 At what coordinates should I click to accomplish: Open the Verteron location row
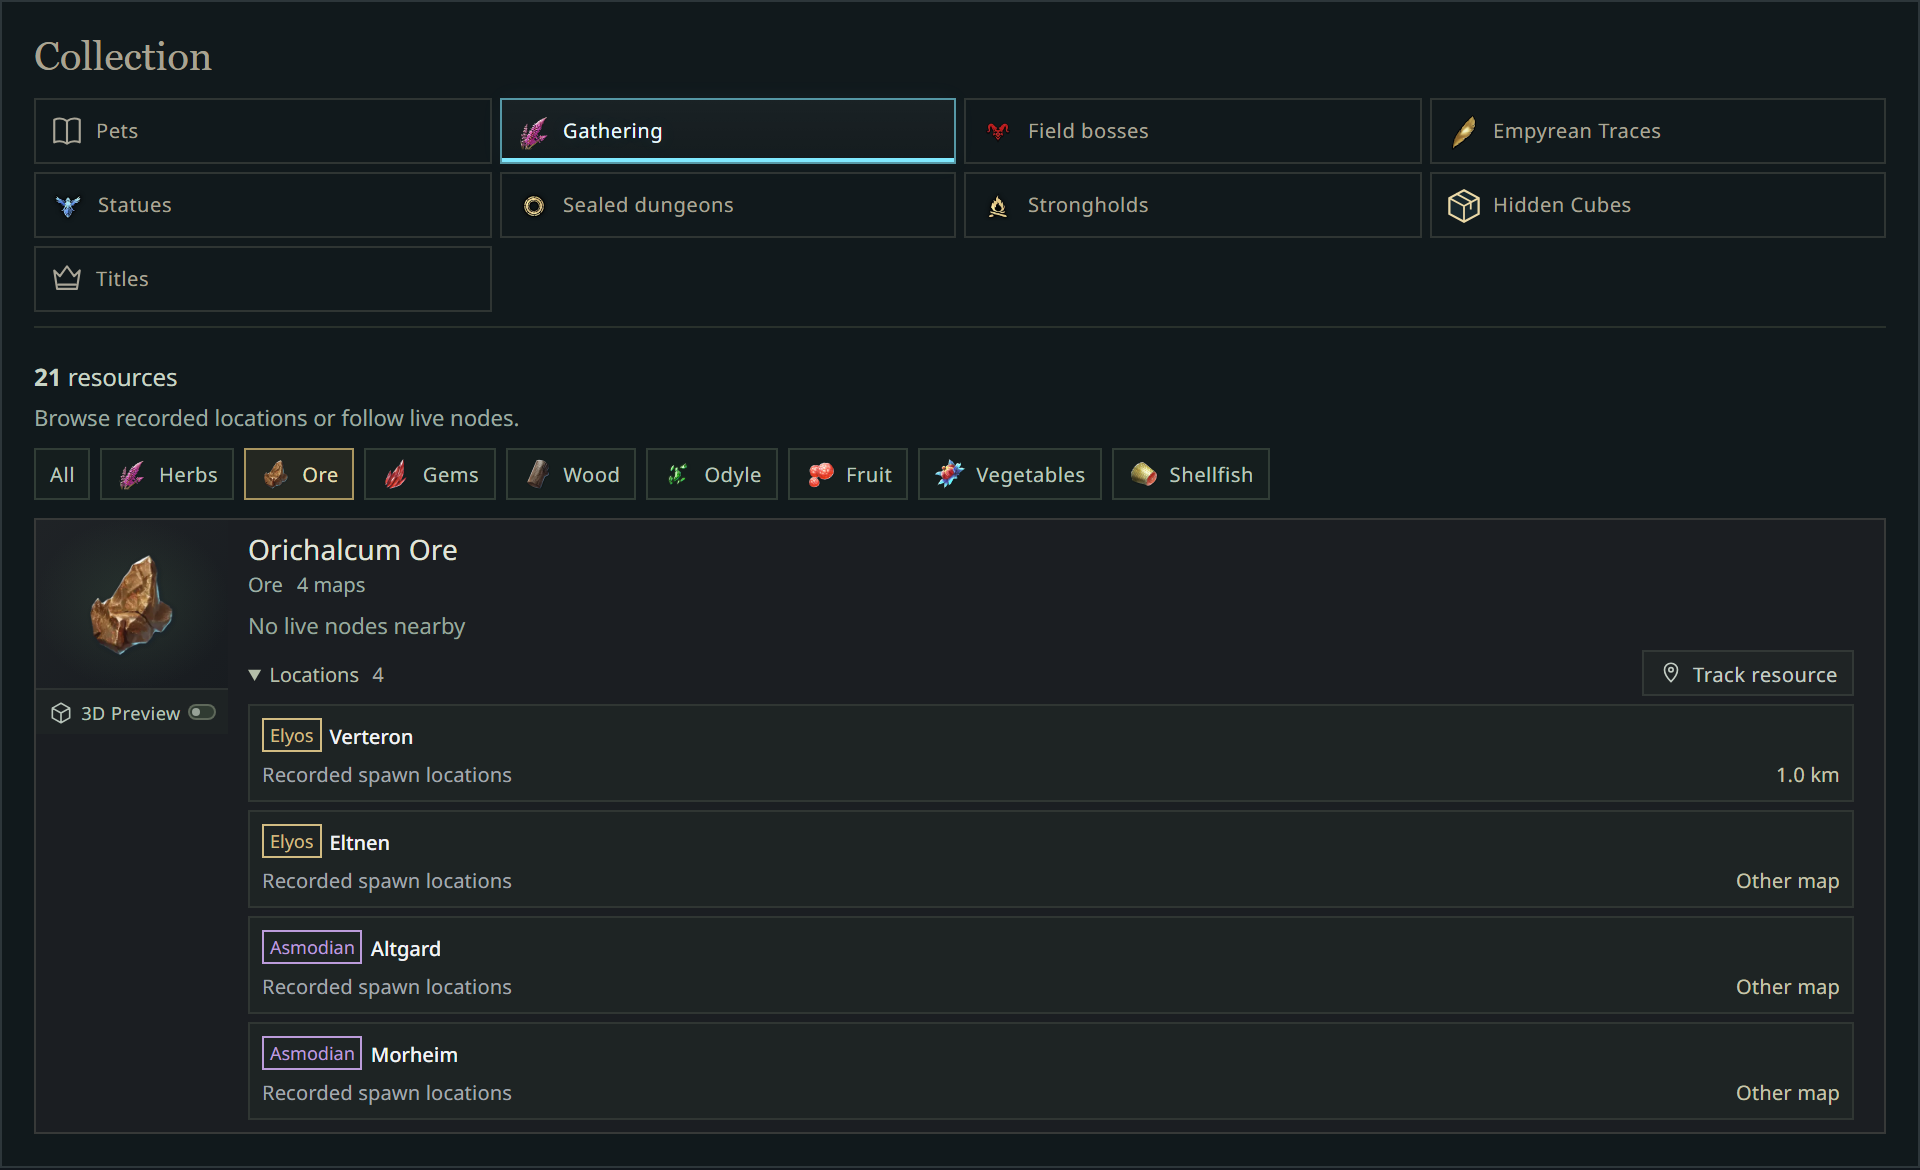(x=1050, y=753)
